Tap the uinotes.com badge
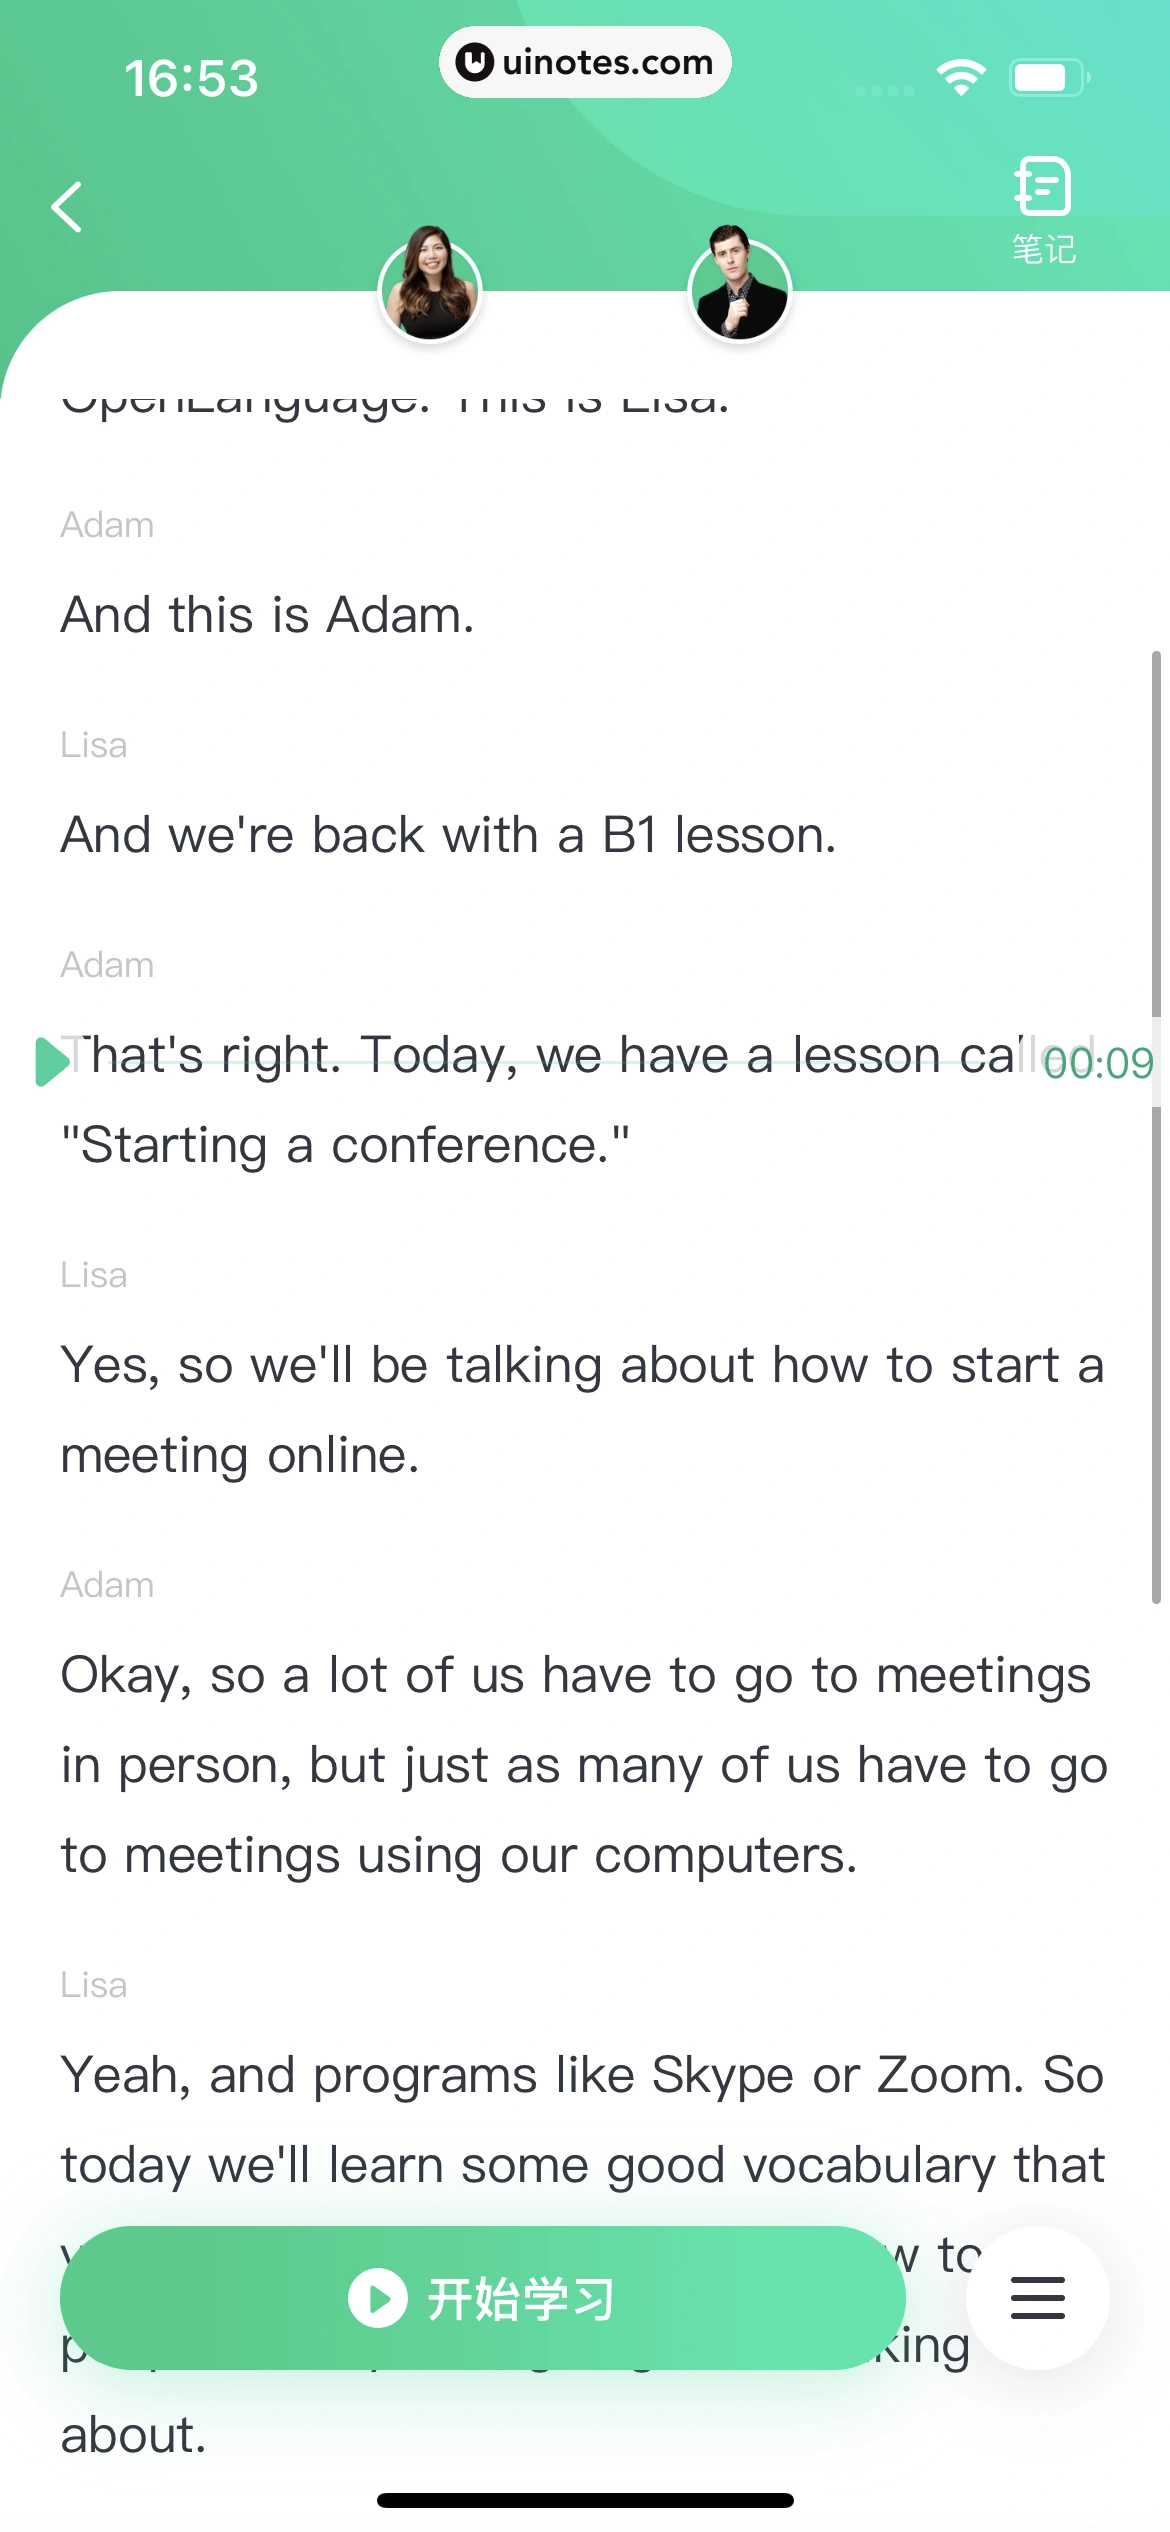The width and height of the screenshot is (1170, 2532). pyautogui.click(x=585, y=62)
